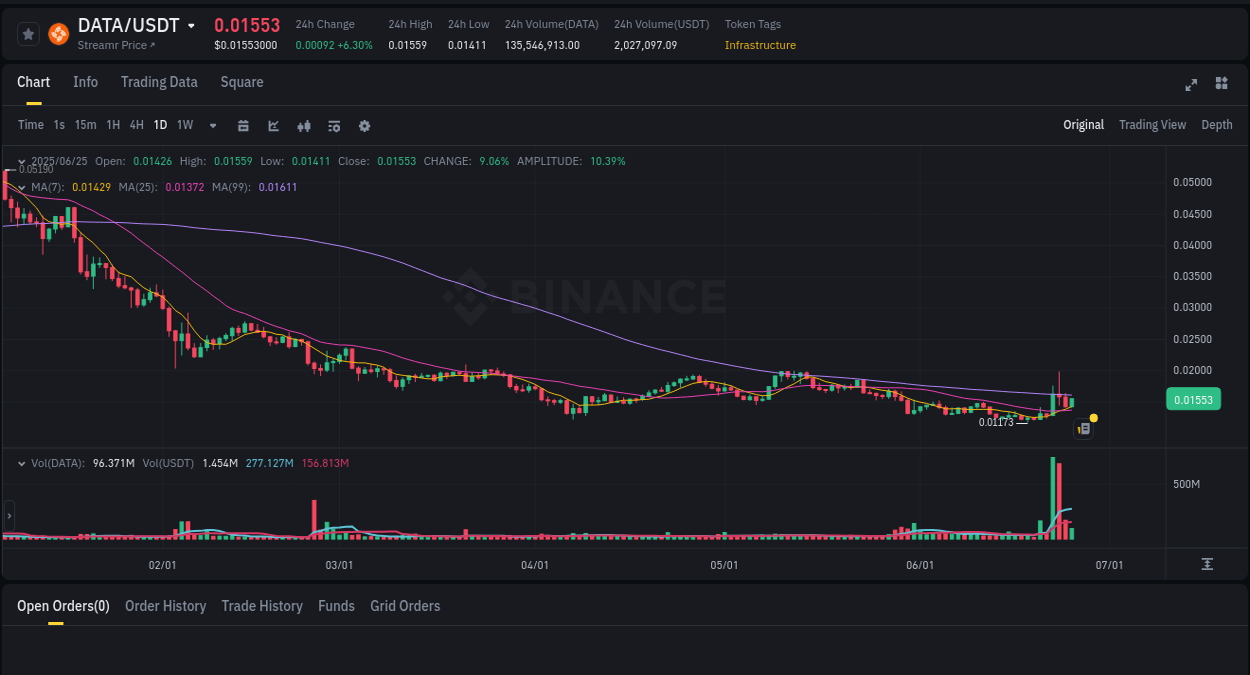
Task: Expand the moving averages row chevron
Action: pos(20,187)
